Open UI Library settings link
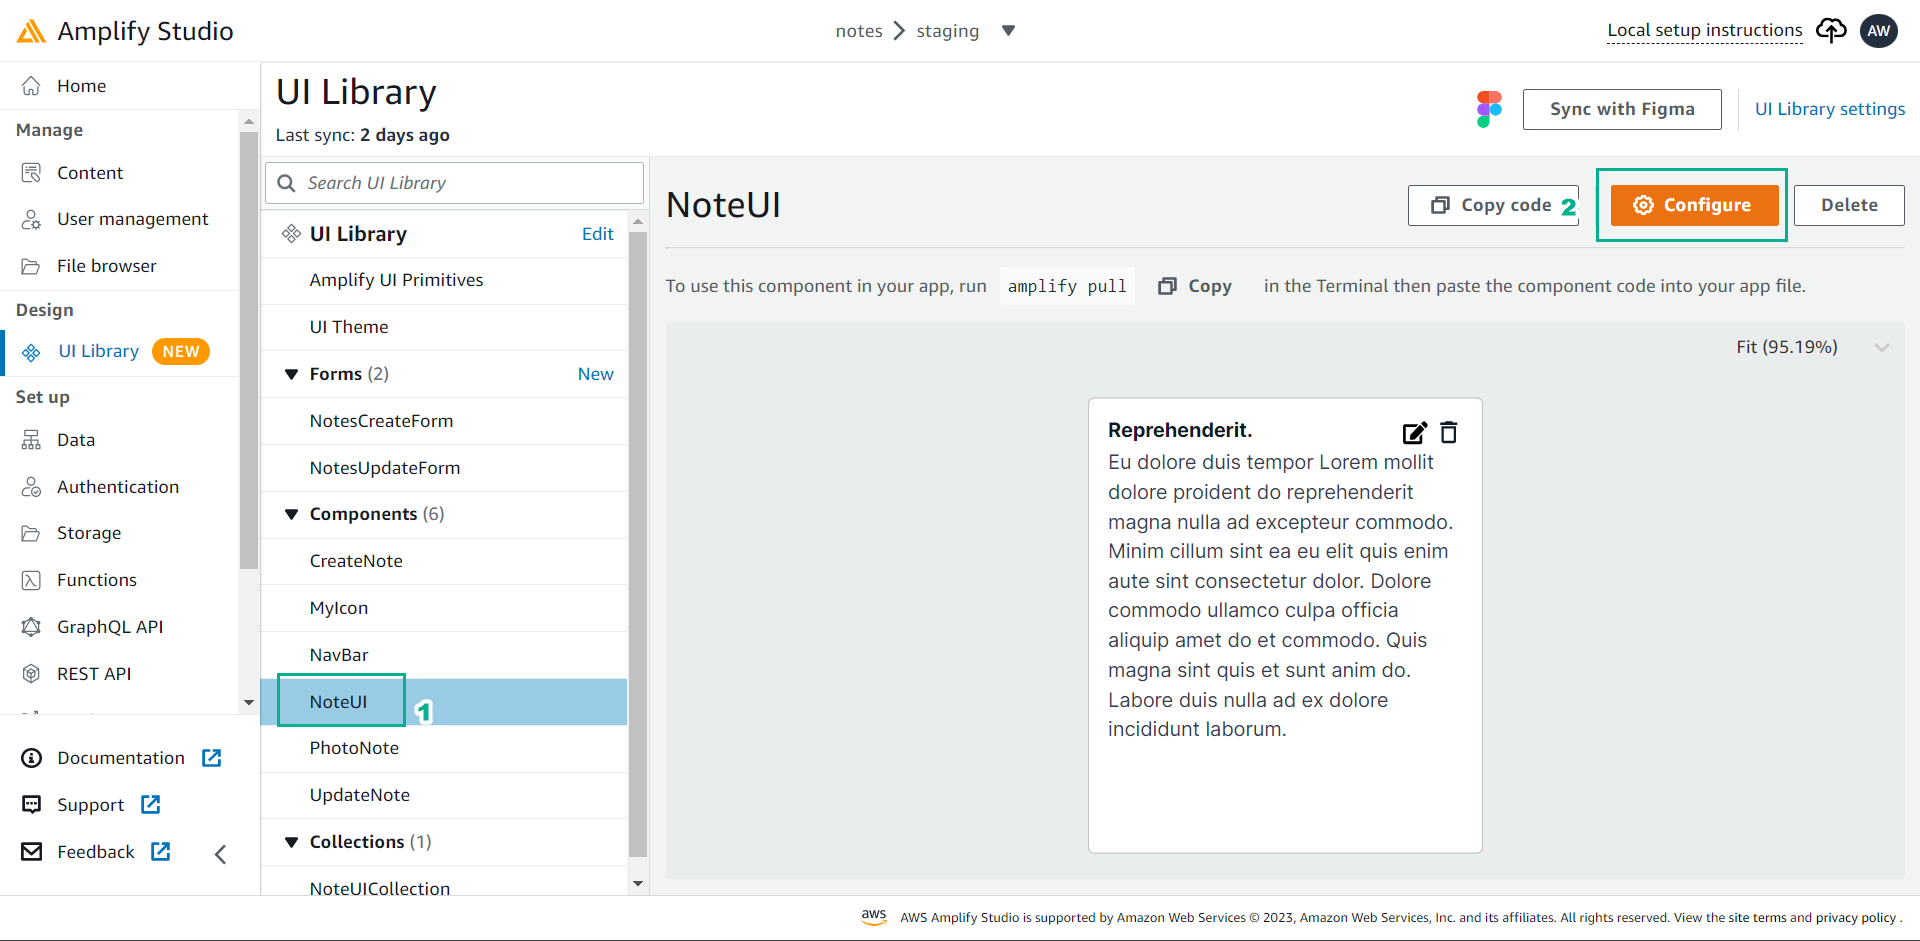This screenshot has height=941, width=1920. (x=1830, y=109)
